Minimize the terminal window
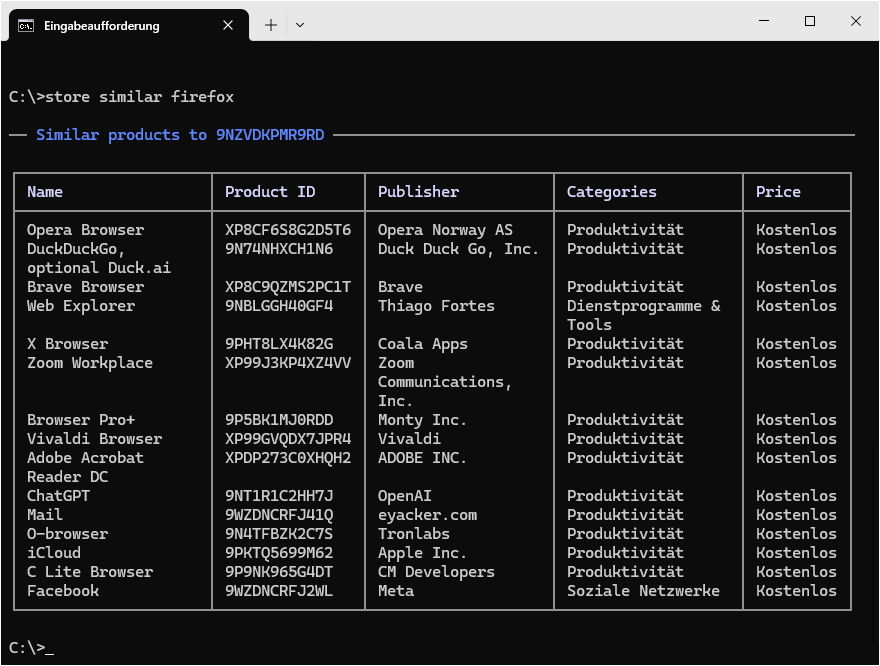880x666 pixels. (x=764, y=21)
